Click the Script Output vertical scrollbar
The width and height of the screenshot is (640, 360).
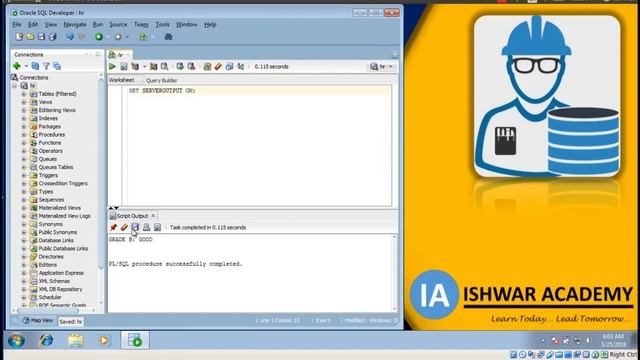click(x=394, y=272)
